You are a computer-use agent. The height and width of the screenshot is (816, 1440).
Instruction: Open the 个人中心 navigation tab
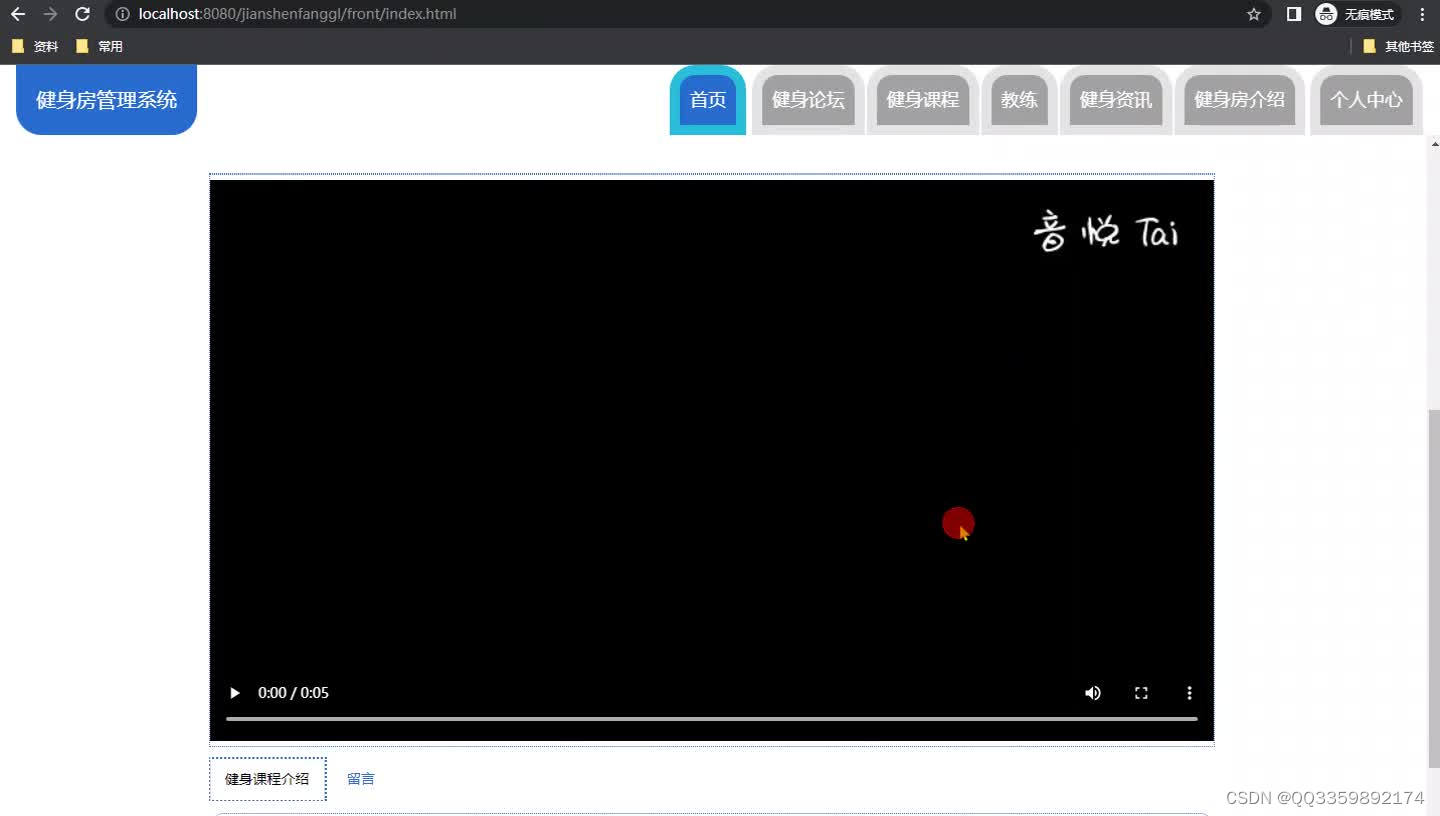(1366, 100)
